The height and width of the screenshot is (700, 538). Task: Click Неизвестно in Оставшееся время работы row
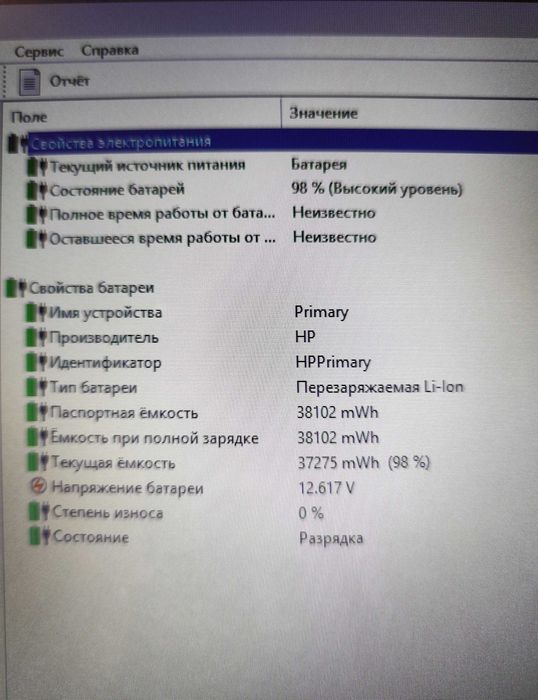(334, 237)
